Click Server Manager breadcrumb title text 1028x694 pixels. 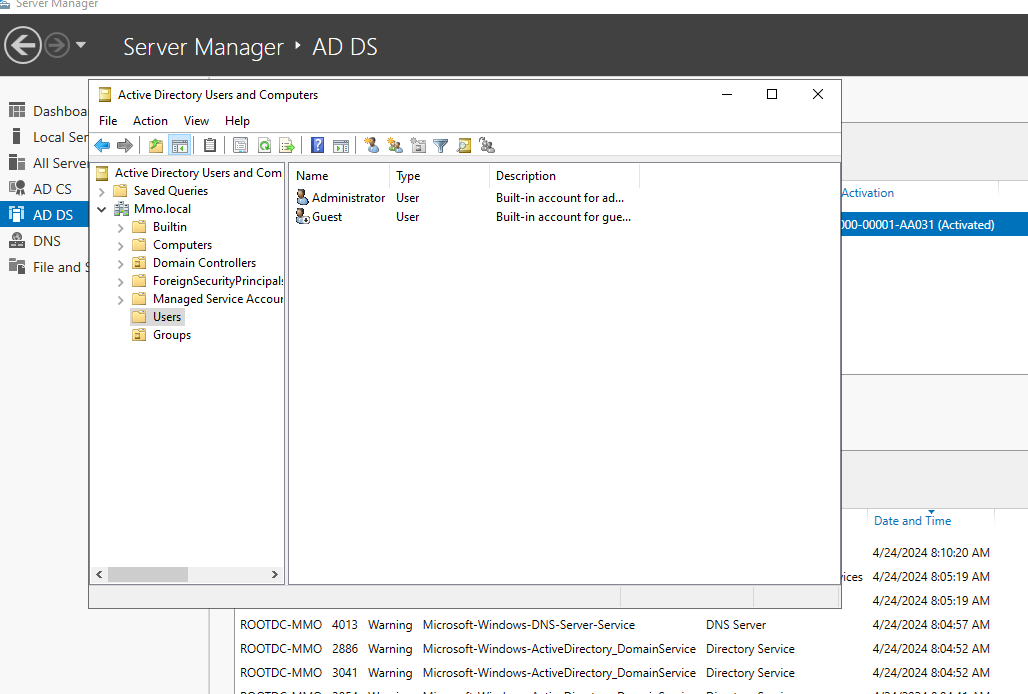coord(203,47)
